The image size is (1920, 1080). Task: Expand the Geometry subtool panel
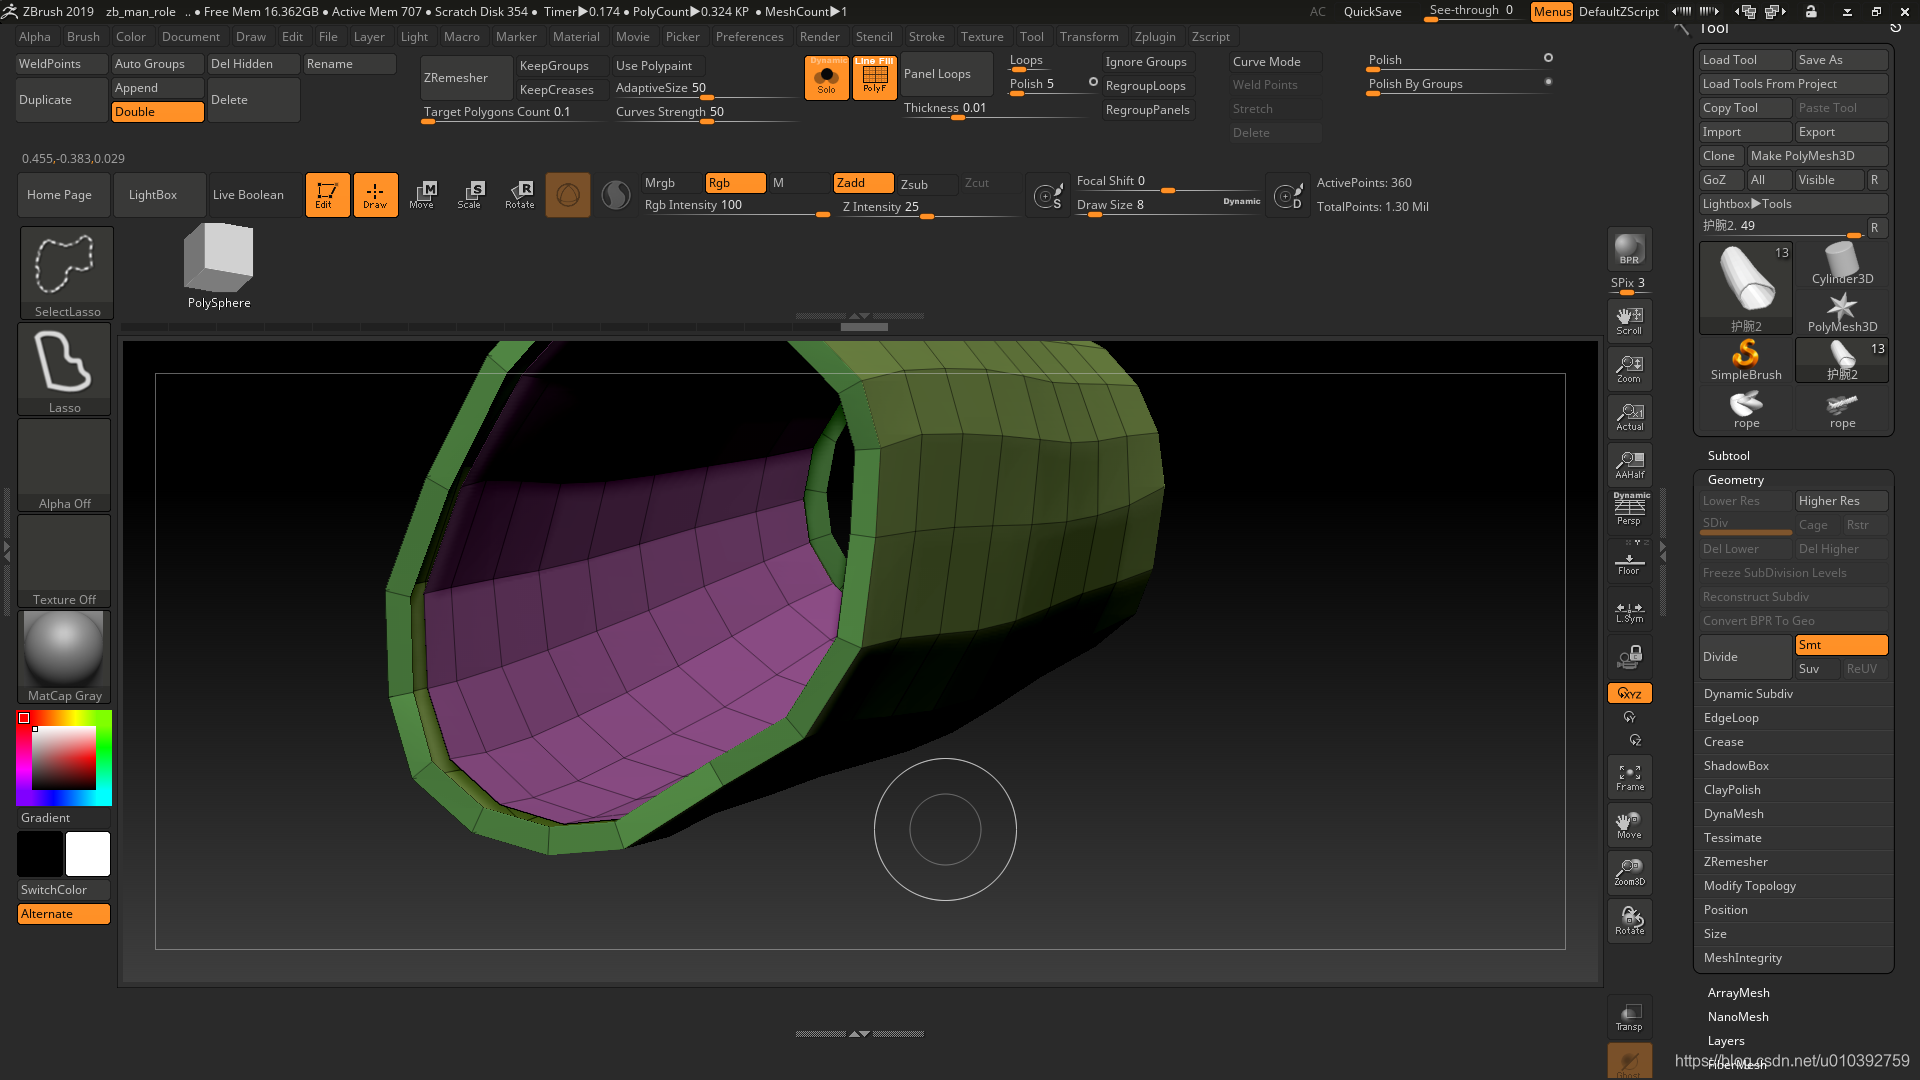(x=1735, y=479)
